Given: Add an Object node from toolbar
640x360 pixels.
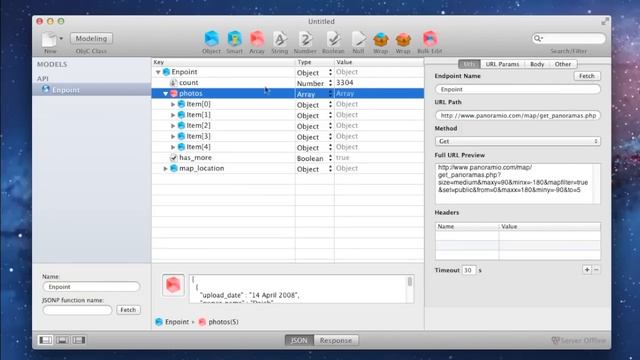Looking at the screenshot, I should tap(211, 39).
